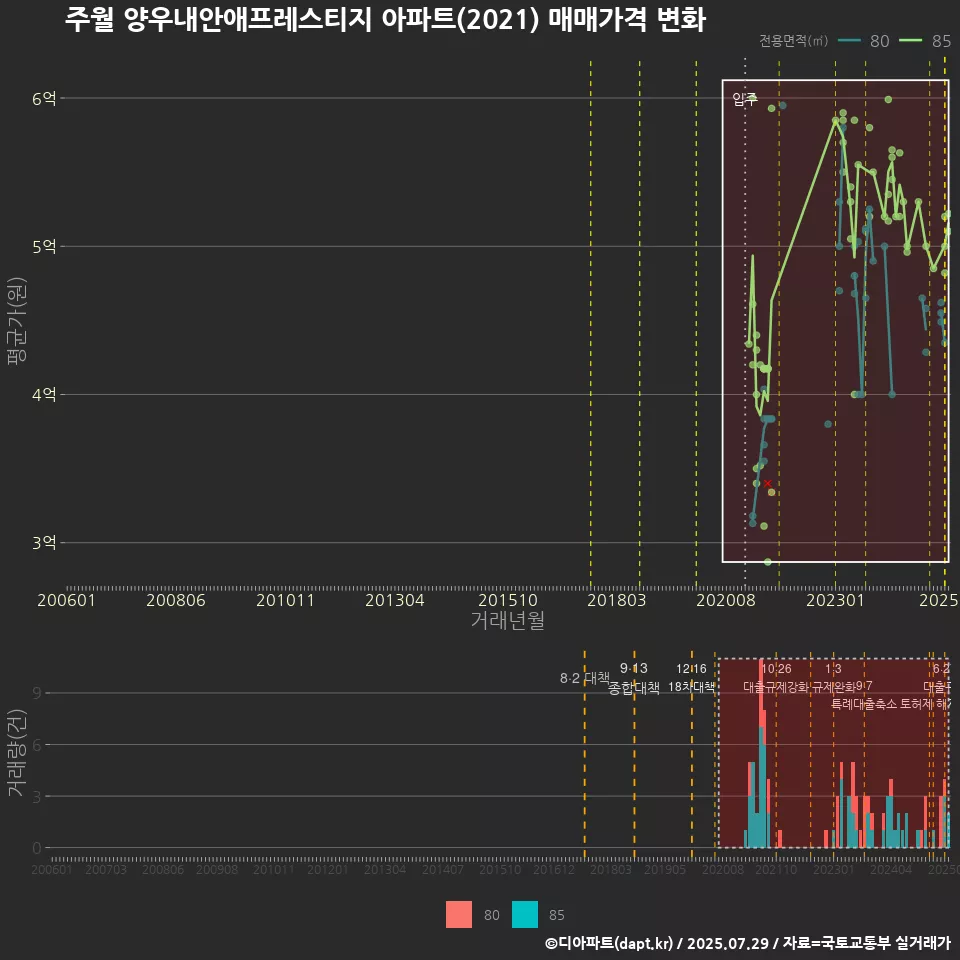Click the salmon 80 legend square swatch
Viewport: 960px width, 960px height.
coord(459,914)
